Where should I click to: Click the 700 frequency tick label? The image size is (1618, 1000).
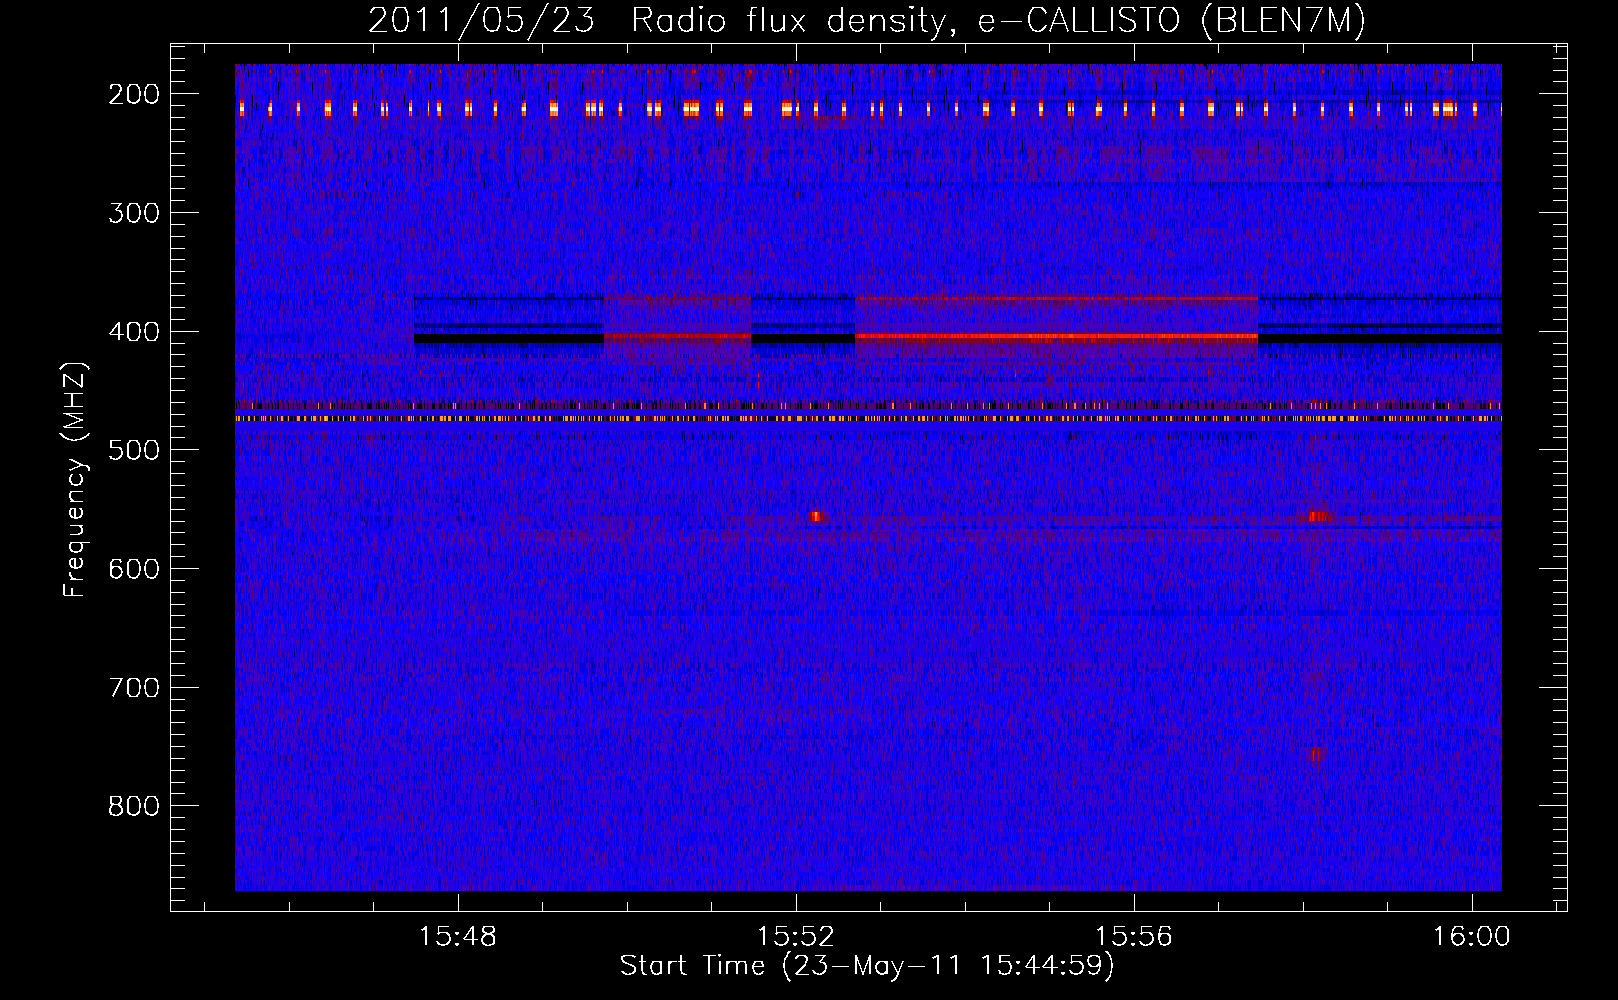click(x=133, y=687)
